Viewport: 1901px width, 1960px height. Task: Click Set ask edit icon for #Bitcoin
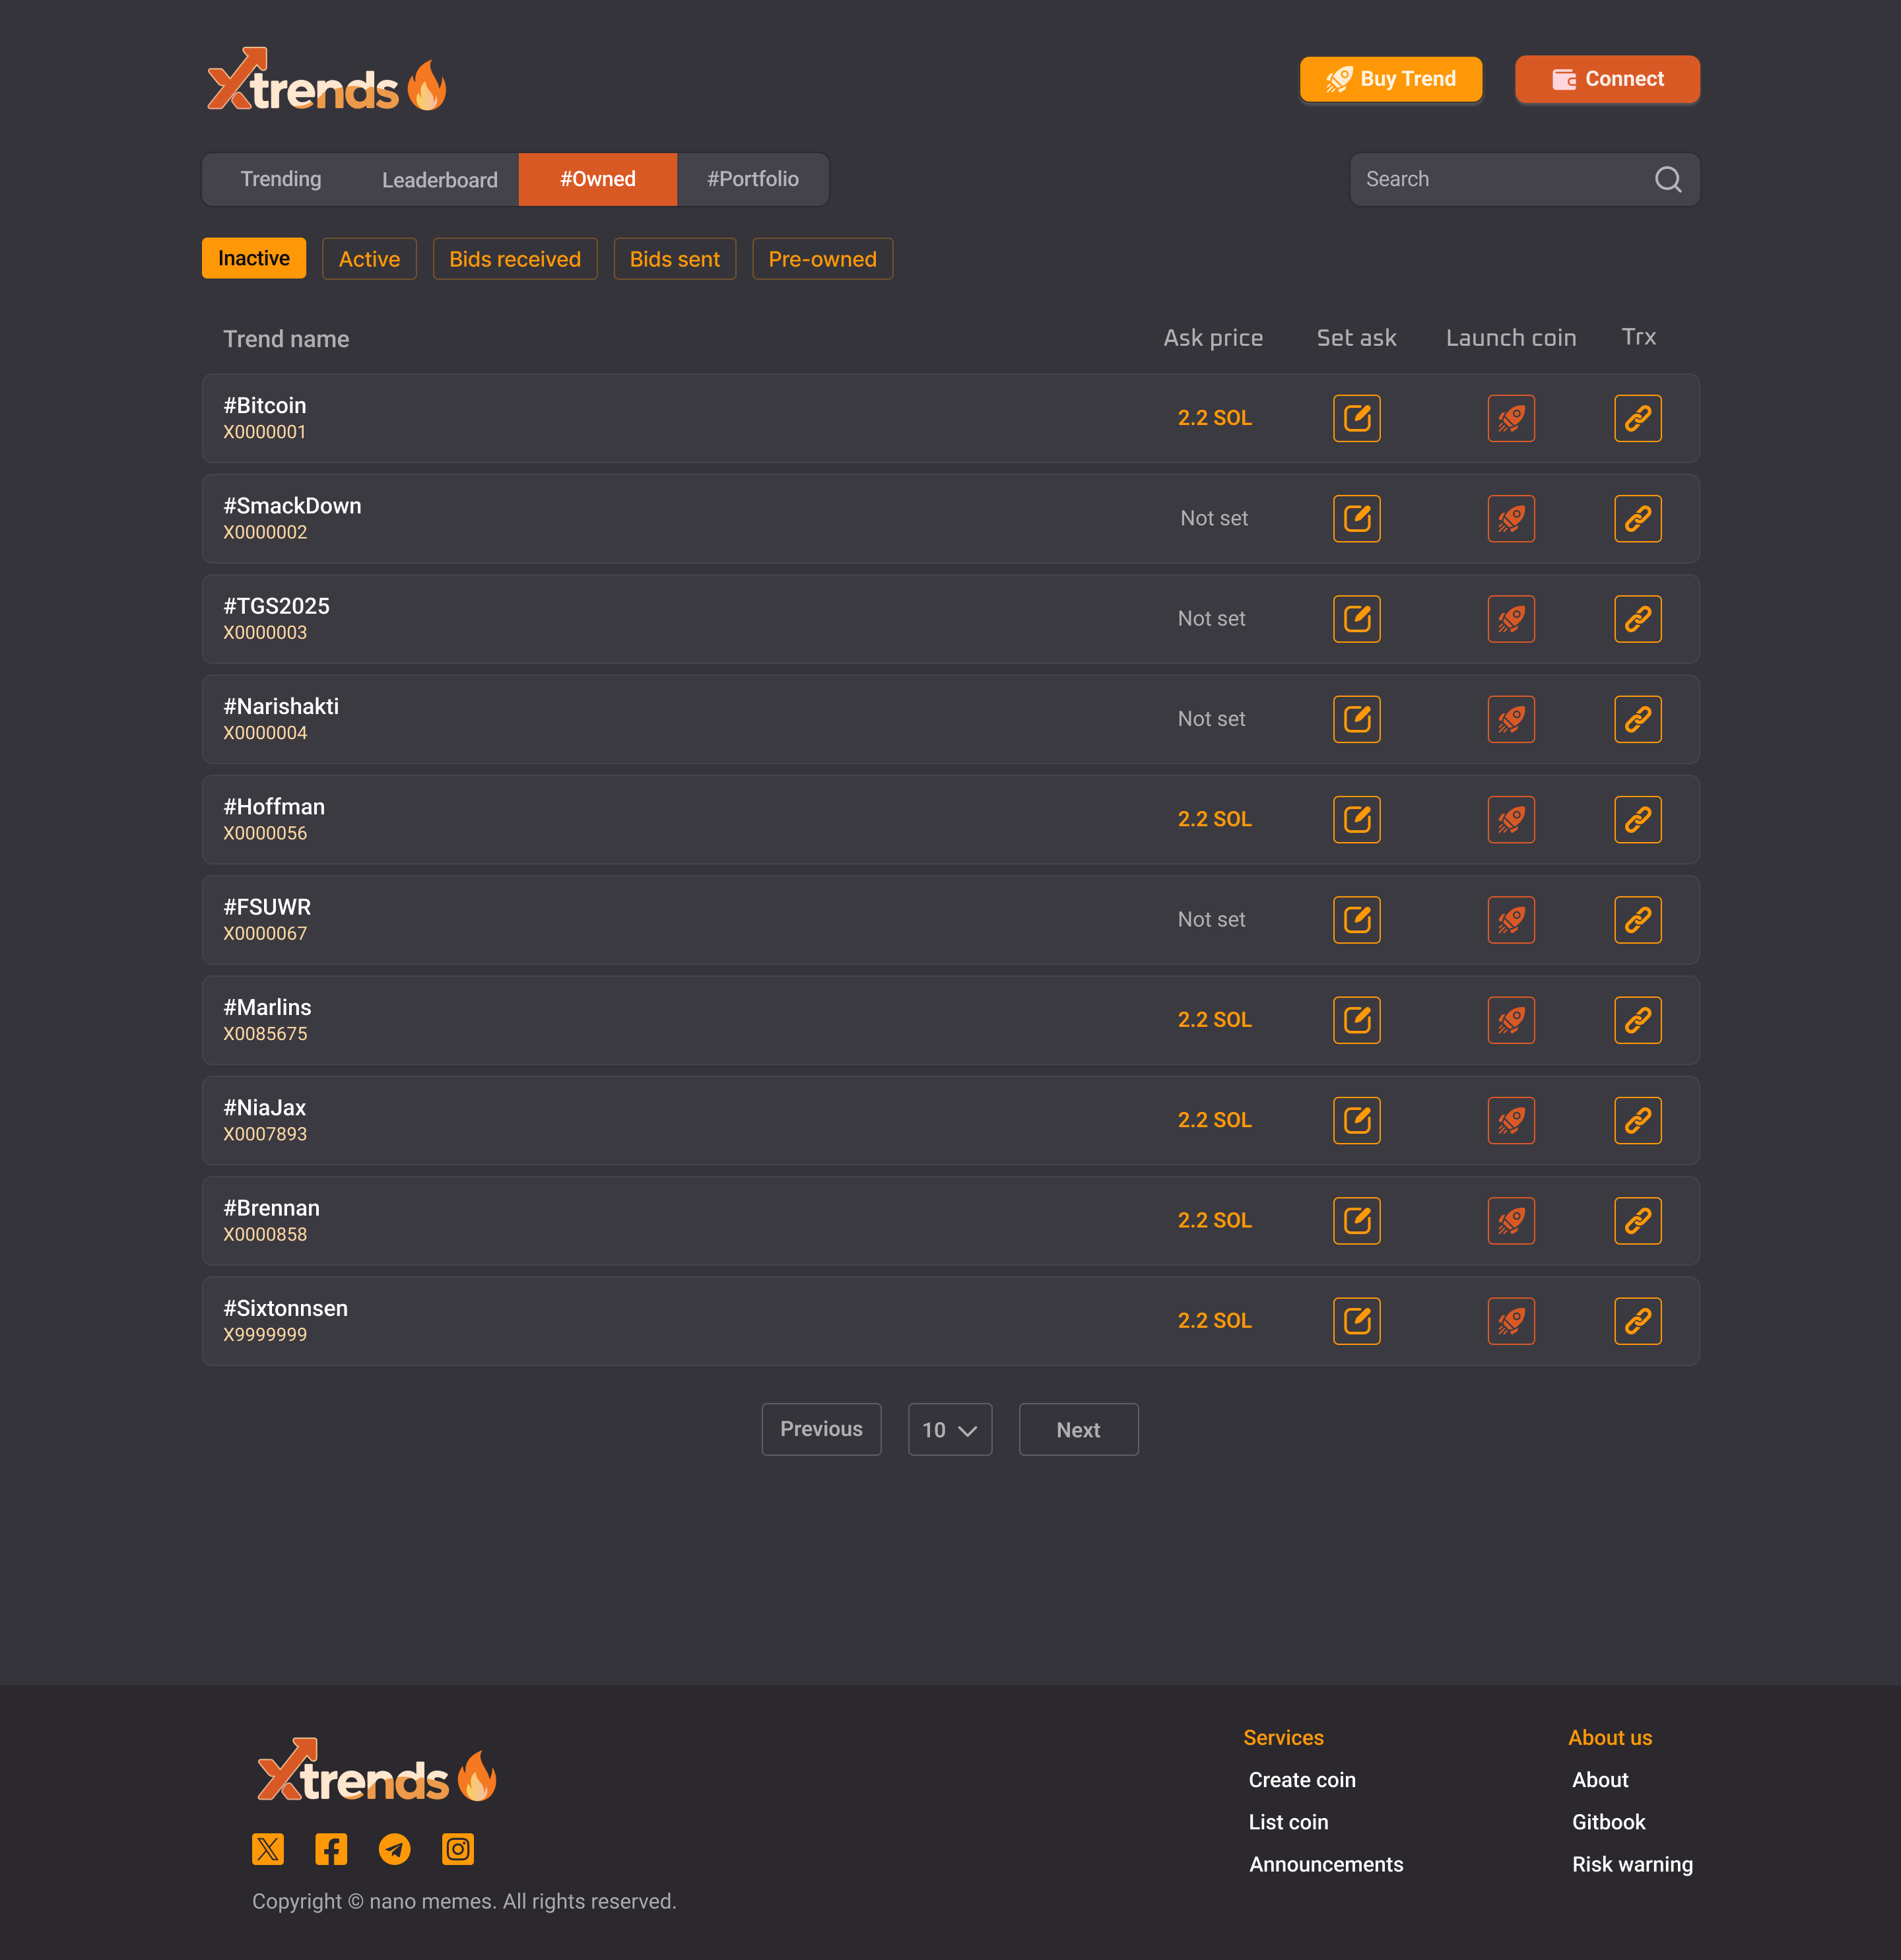[1356, 418]
